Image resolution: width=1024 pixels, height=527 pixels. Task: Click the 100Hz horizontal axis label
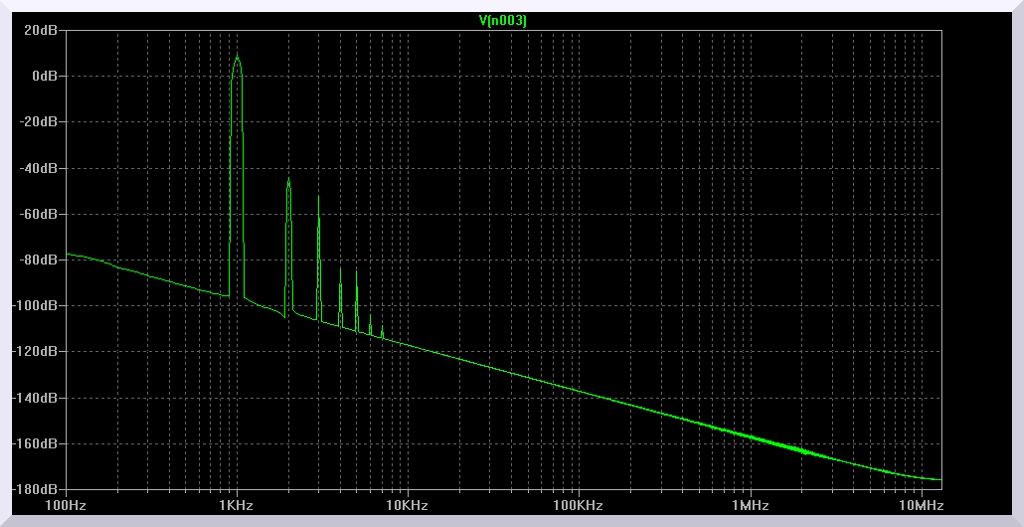point(66,505)
